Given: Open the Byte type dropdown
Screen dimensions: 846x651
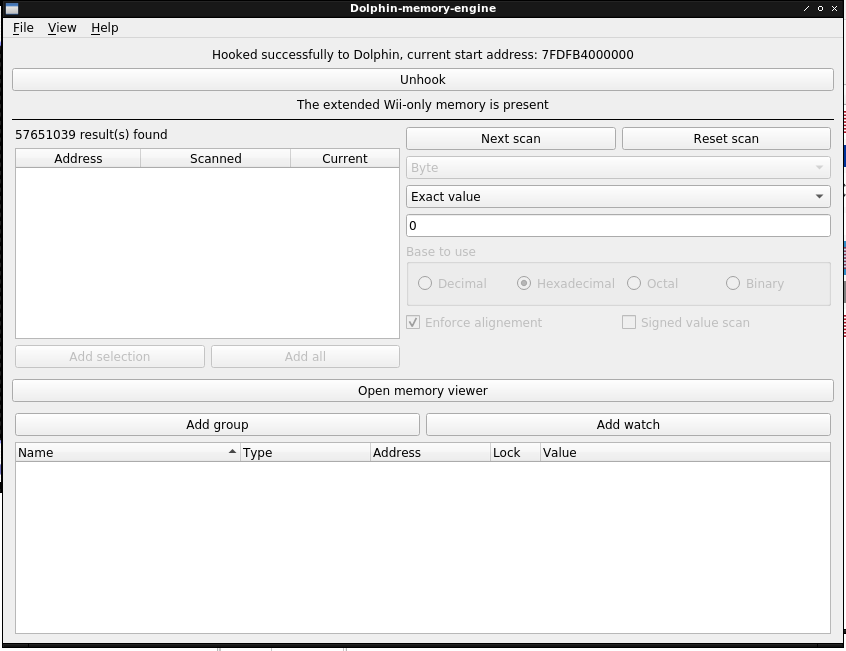Looking at the screenshot, I should [618, 168].
